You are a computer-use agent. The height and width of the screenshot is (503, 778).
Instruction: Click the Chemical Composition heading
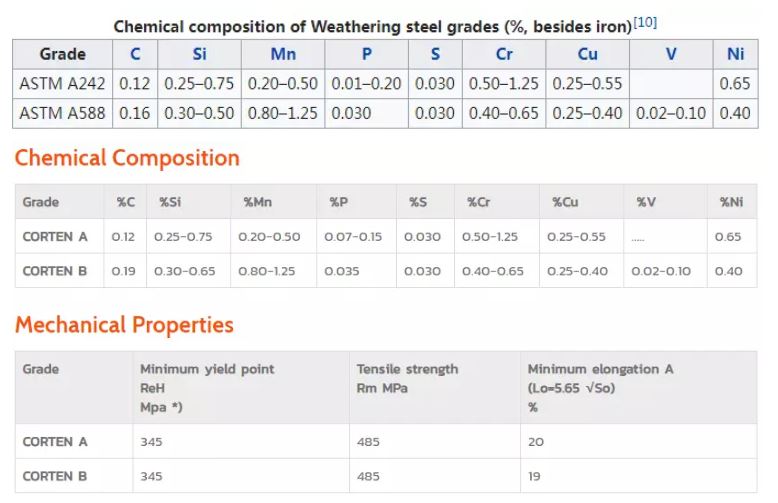[x=127, y=158]
